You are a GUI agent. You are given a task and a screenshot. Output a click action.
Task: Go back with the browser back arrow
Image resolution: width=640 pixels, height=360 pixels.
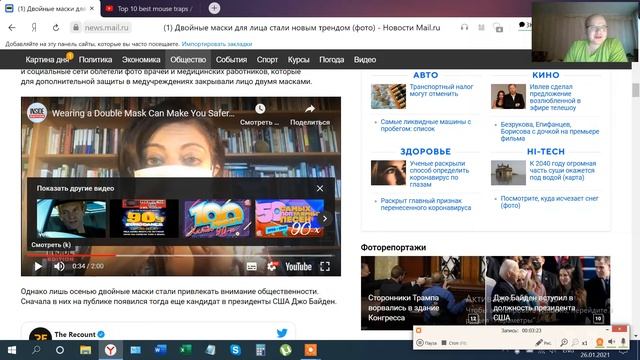tap(12, 28)
